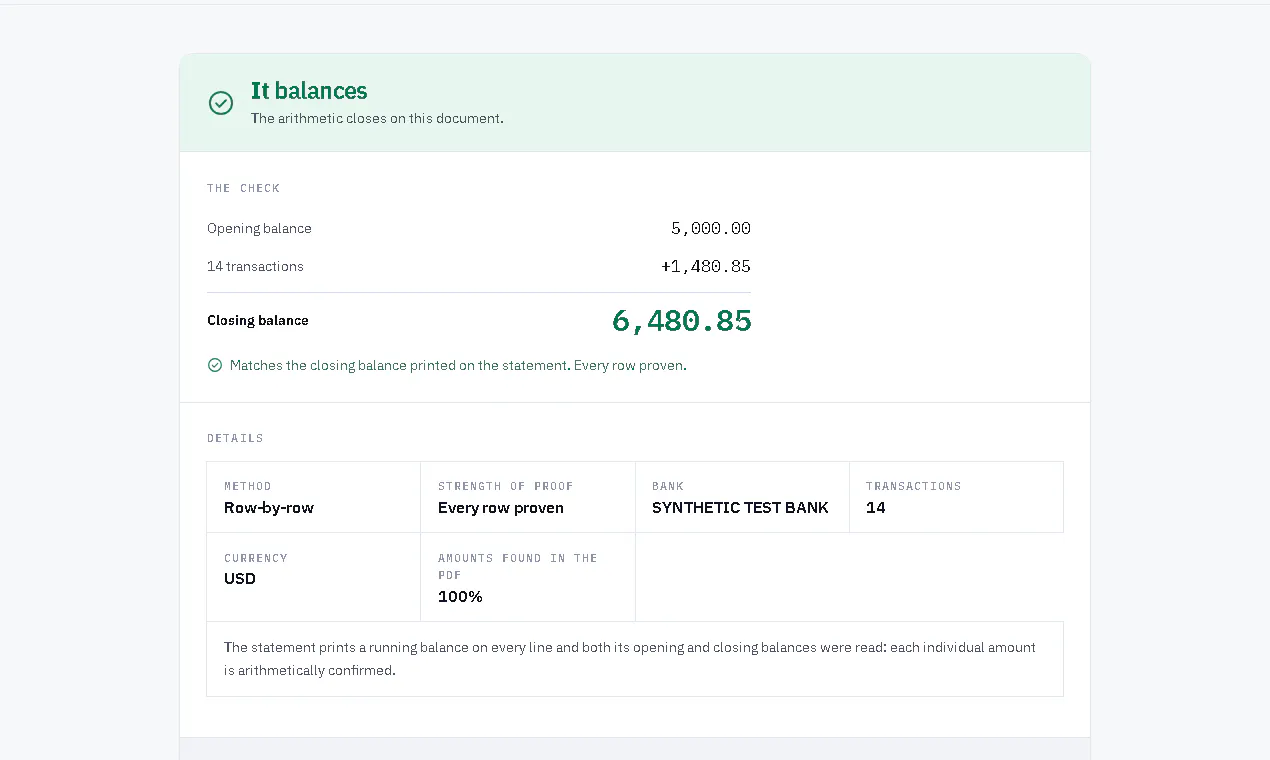
Task: Click the STRENGTH OF PROOF label
Action: [x=506, y=486]
